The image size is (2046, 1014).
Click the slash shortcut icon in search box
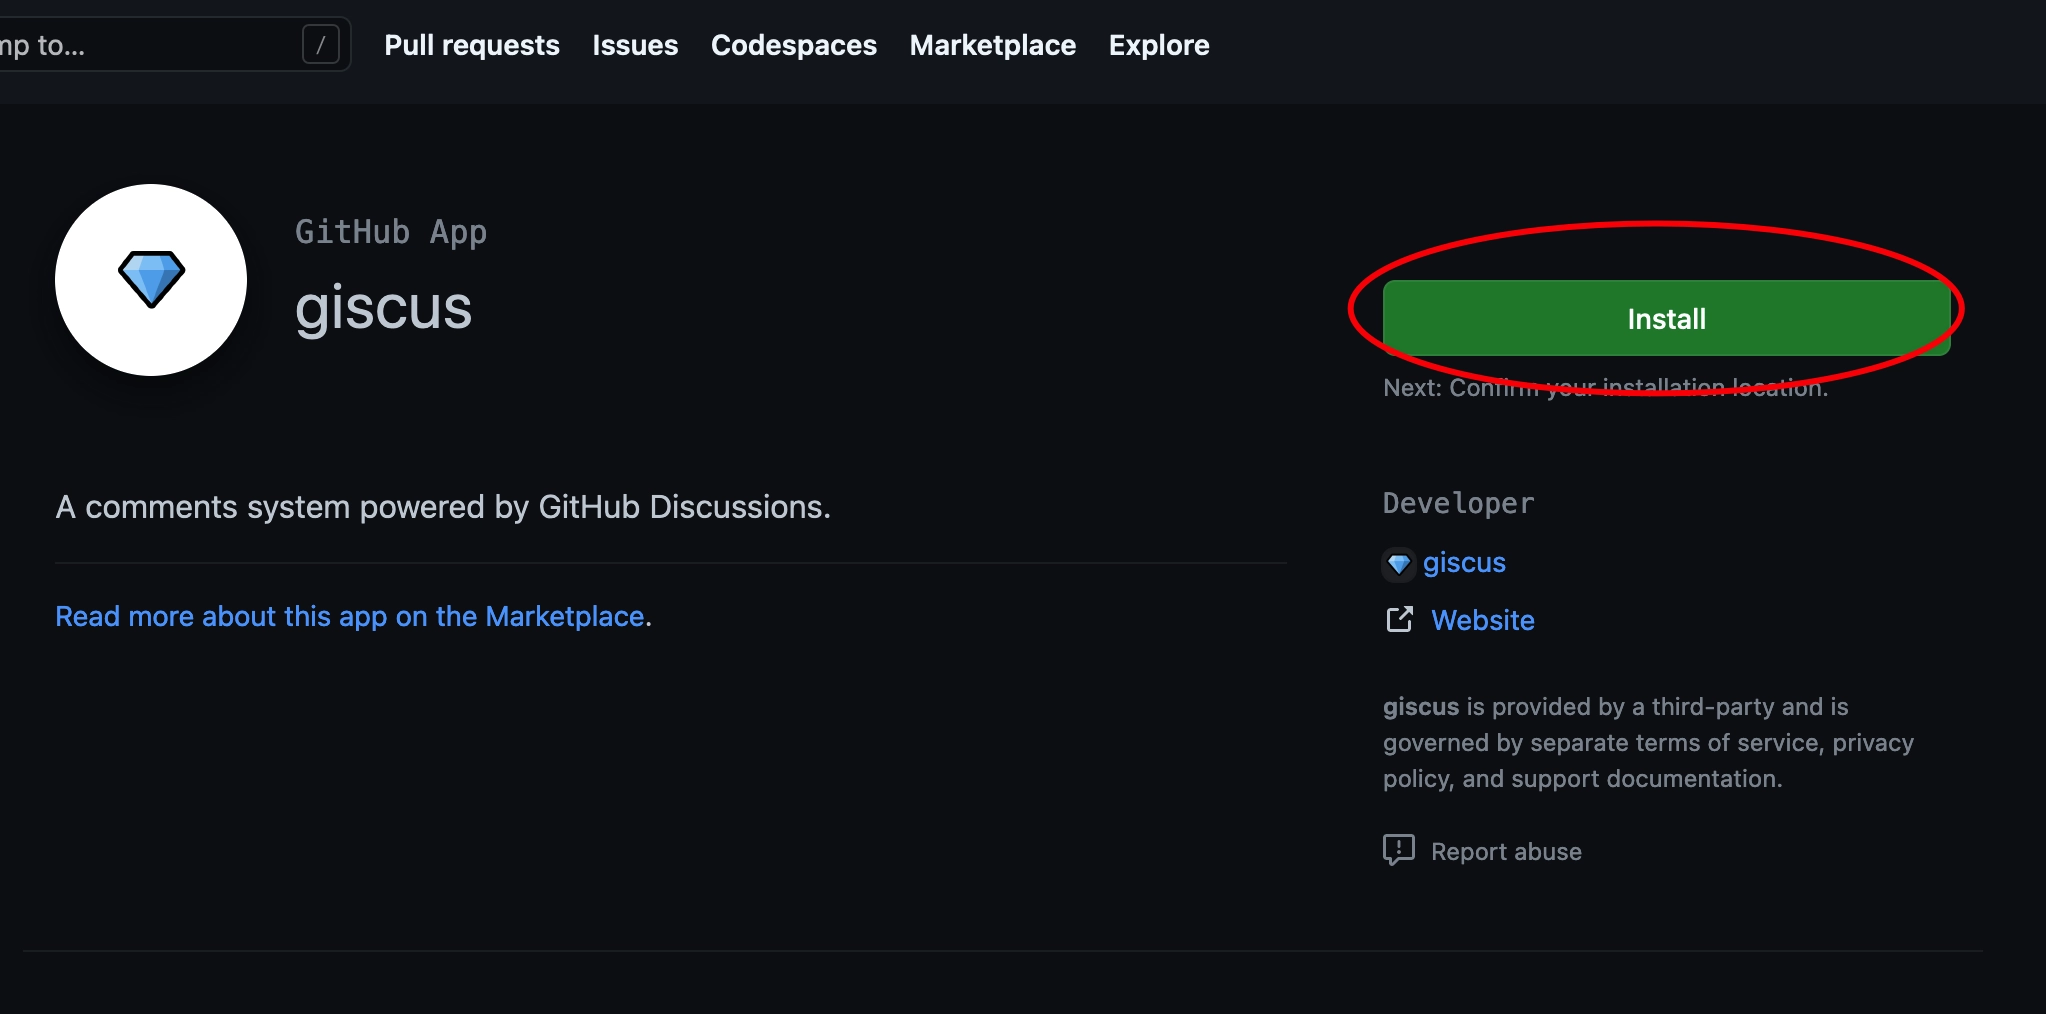[x=321, y=44]
